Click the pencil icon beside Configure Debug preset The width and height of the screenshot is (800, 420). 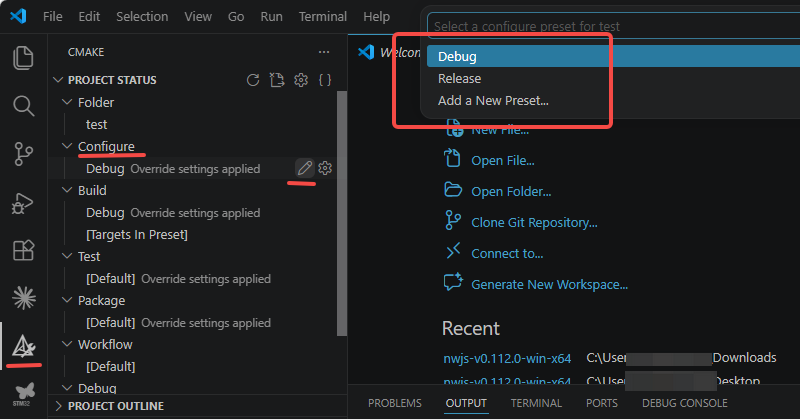pos(305,168)
